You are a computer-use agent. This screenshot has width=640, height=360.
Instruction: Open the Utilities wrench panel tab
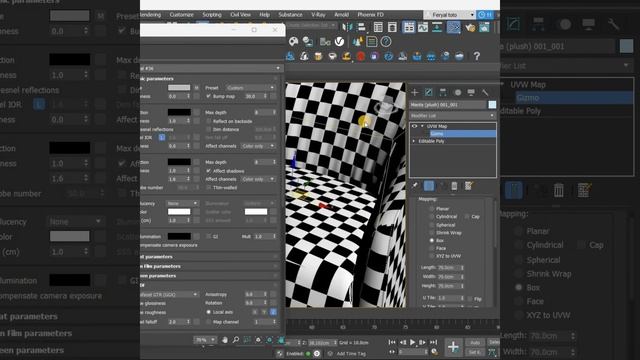pyautogui.click(x=485, y=93)
